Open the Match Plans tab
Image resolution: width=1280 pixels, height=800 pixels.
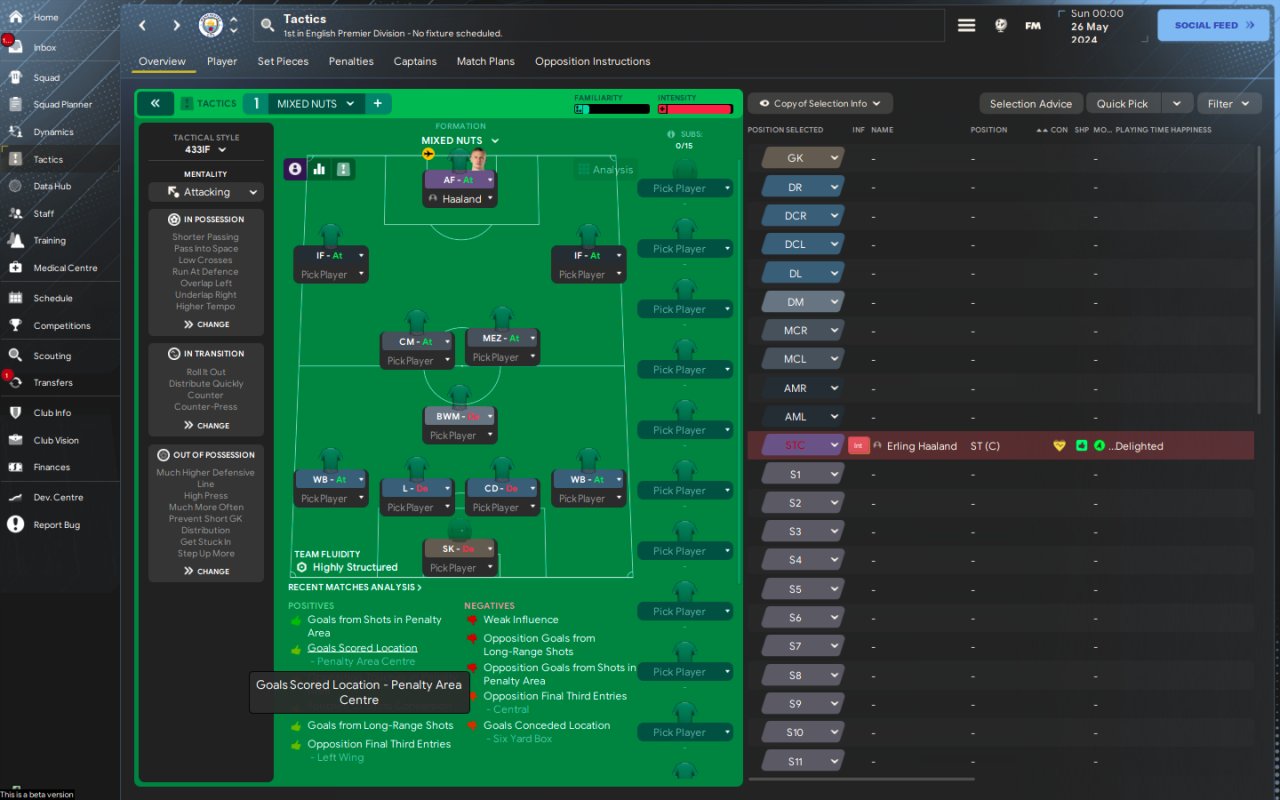click(486, 61)
